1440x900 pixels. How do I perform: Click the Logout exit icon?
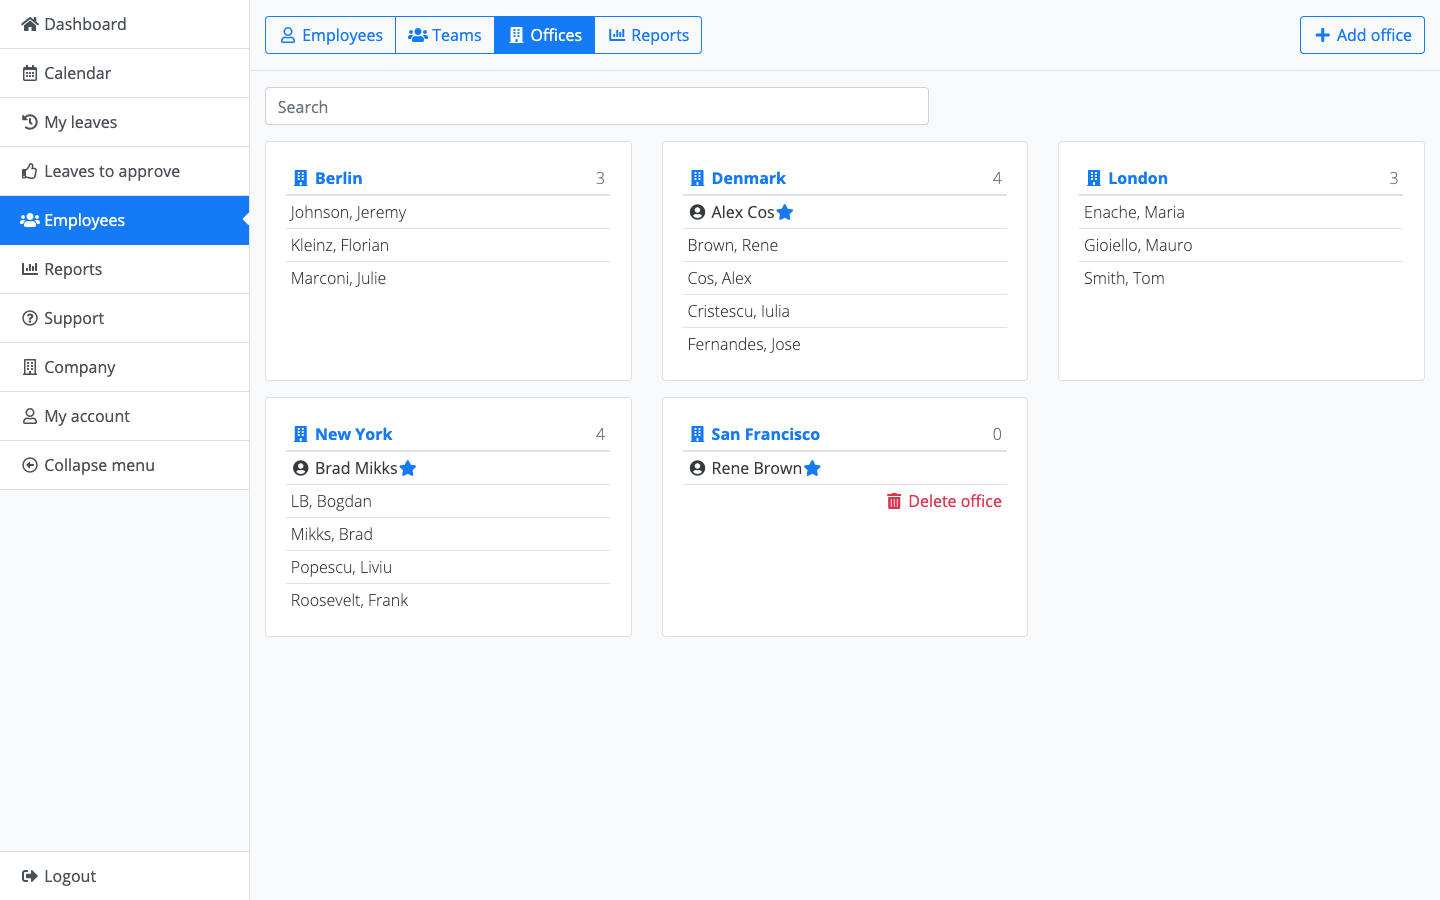[x=30, y=876]
